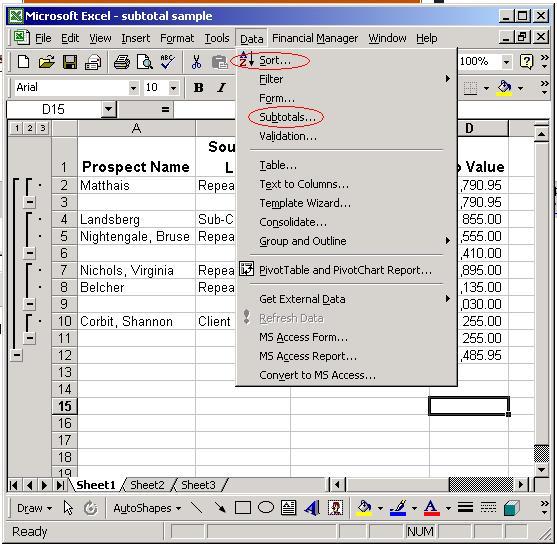Switch to the Sheet2 tab
This screenshot has height=547, width=557.
[x=147, y=485]
